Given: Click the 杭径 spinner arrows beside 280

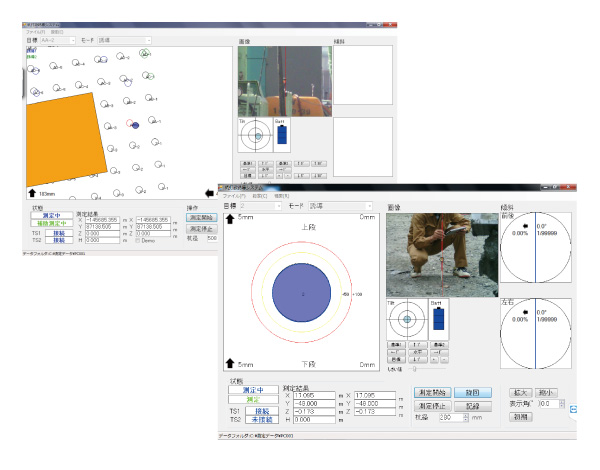Looking at the screenshot, I should (x=465, y=418).
